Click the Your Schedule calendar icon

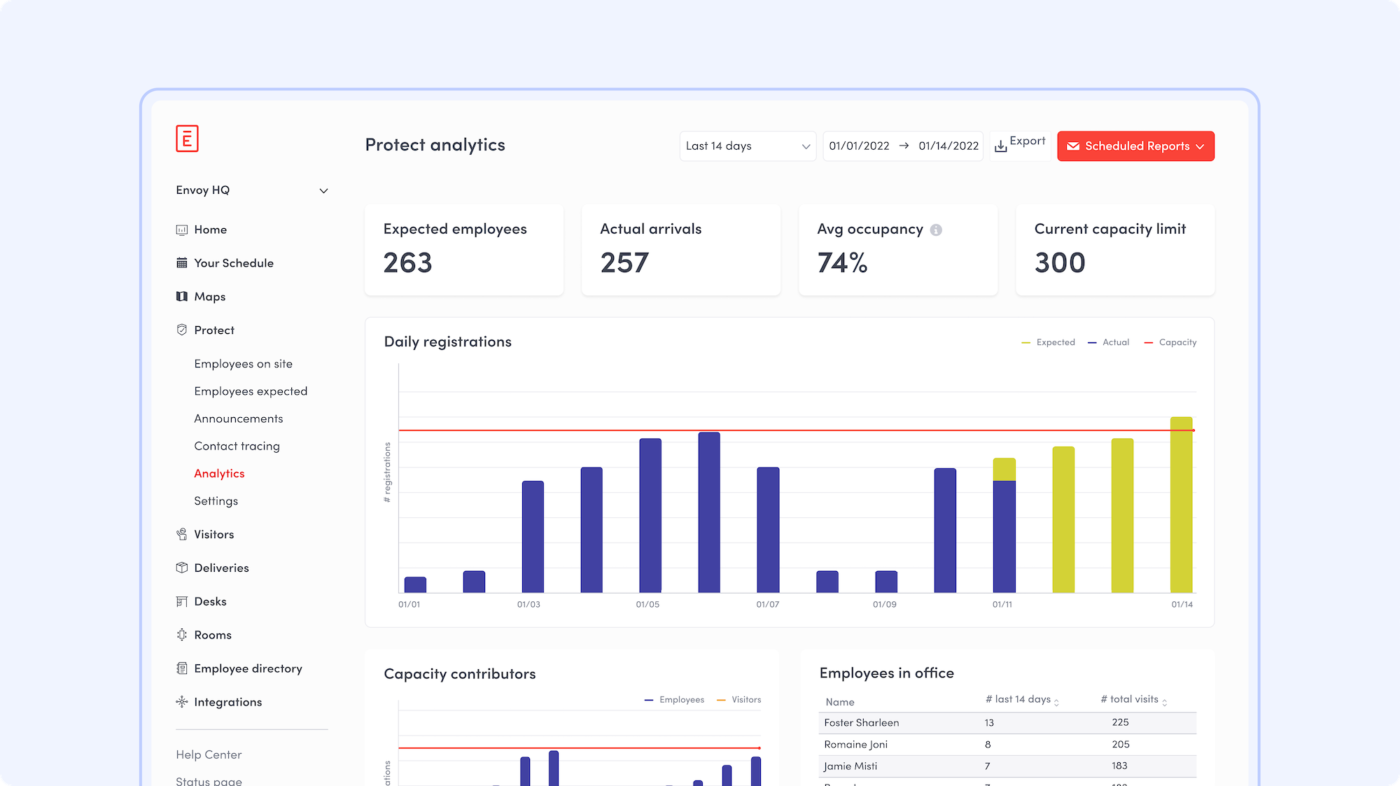[x=182, y=263]
